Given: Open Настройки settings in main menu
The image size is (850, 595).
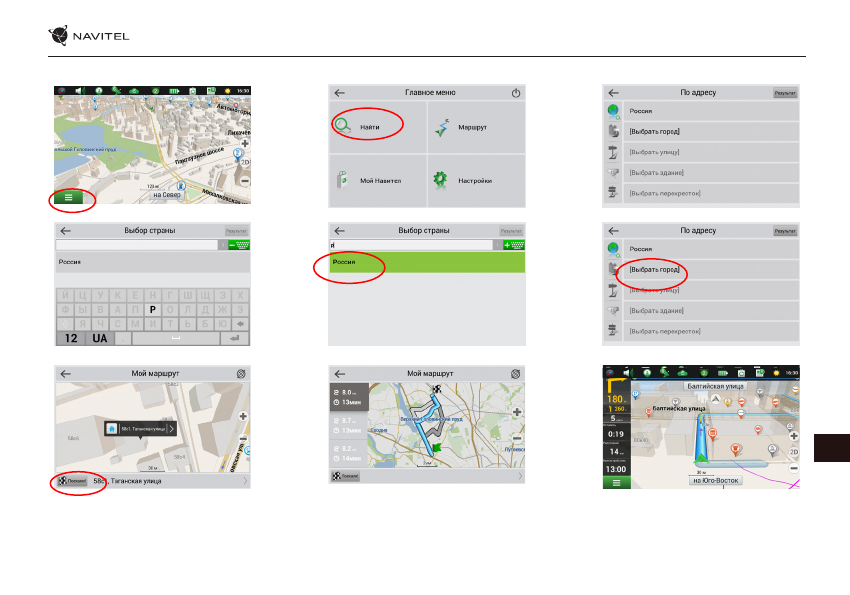Looking at the screenshot, I should point(476,181).
